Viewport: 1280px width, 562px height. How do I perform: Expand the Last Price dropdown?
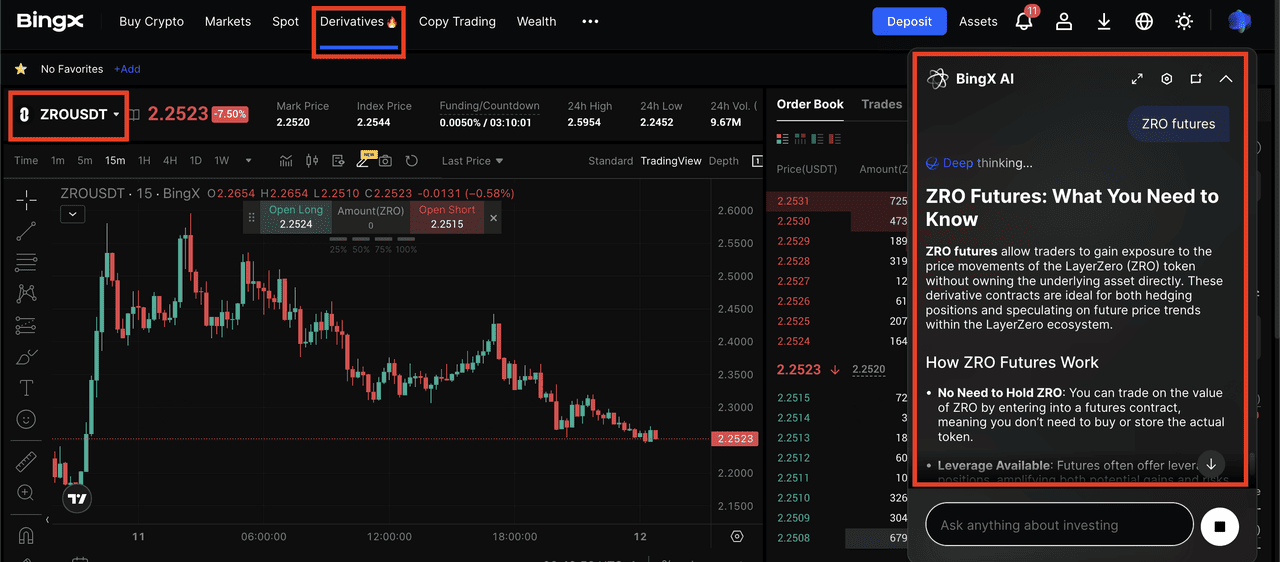[x=472, y=161]
